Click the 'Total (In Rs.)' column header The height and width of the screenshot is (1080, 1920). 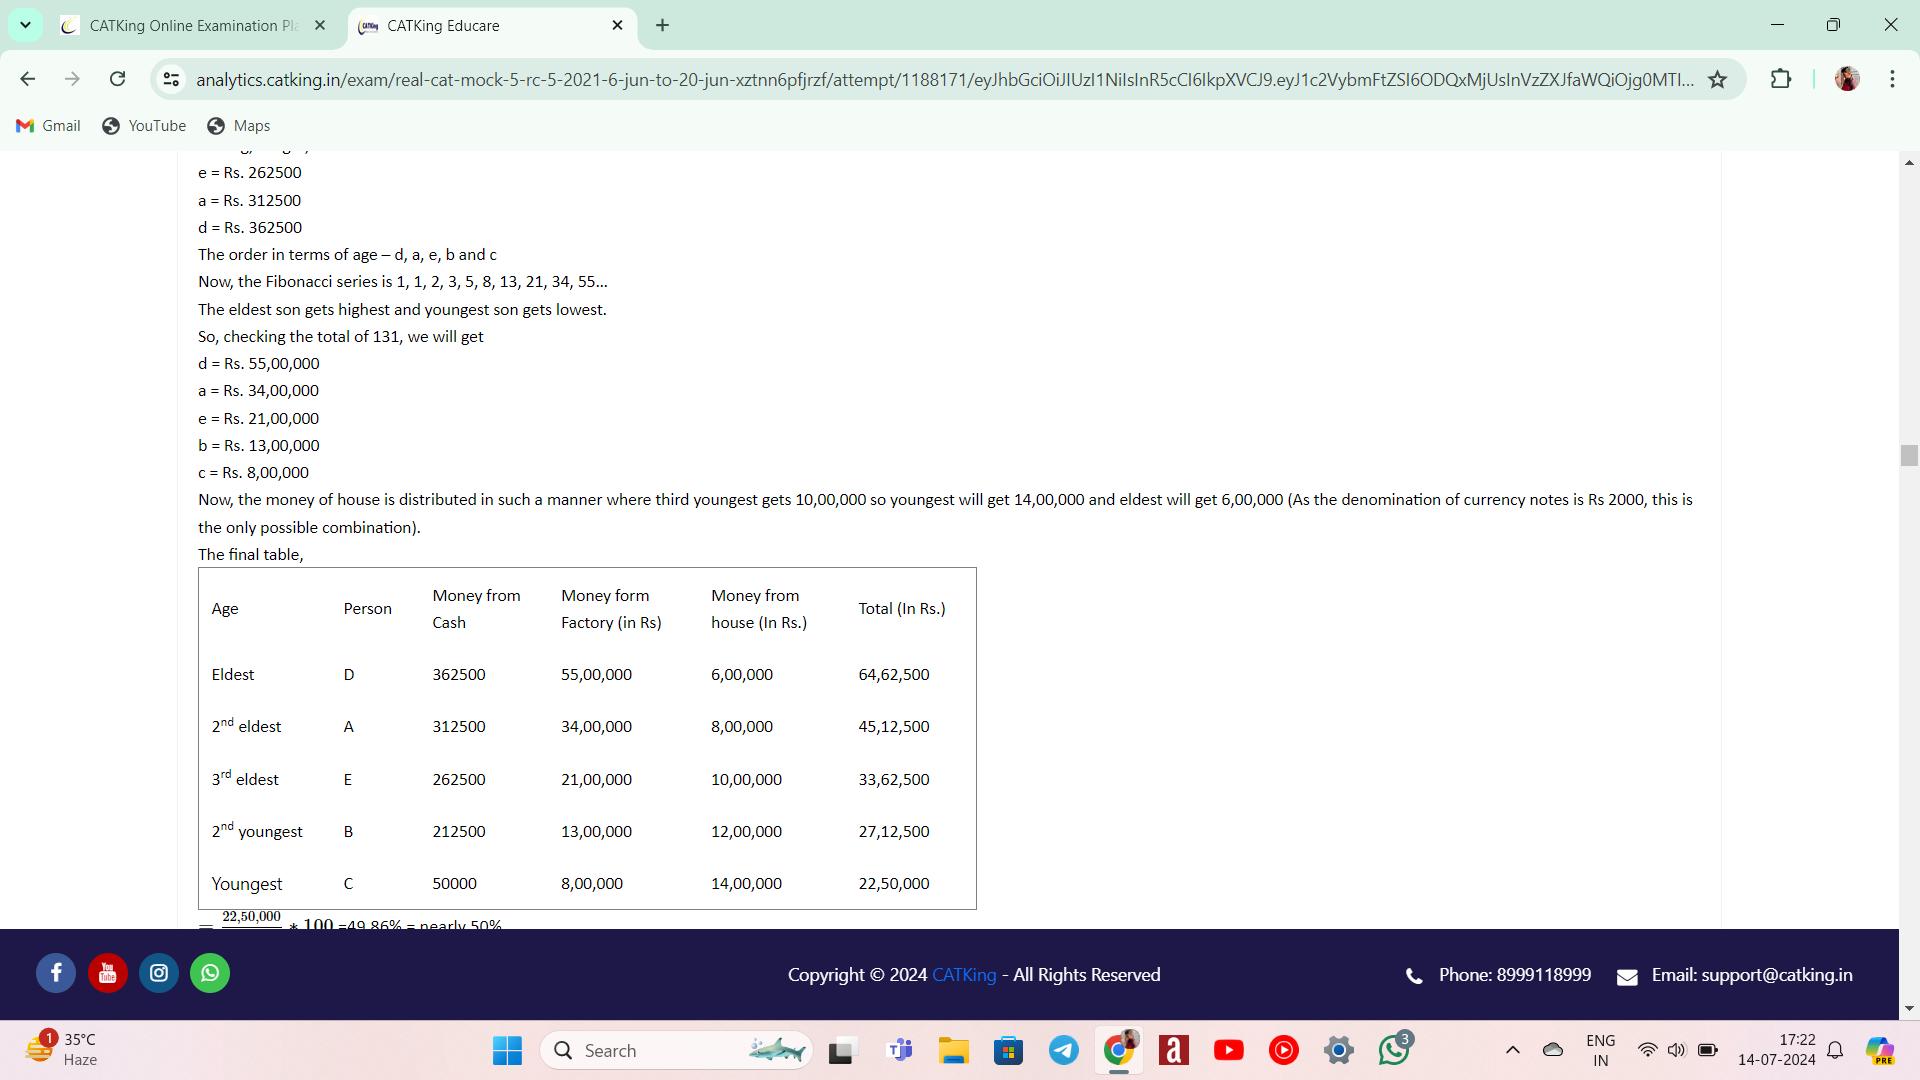901,609
